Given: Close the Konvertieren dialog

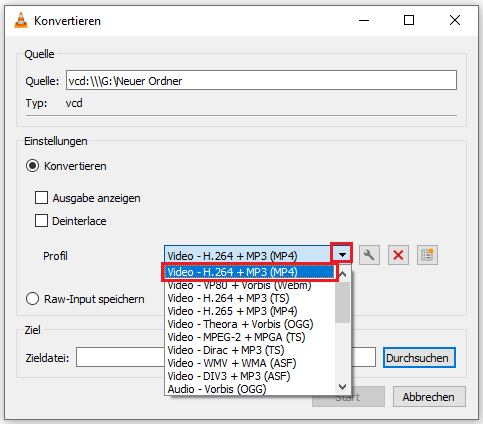Looking at the screenshot, I should [x=455, y=20].
